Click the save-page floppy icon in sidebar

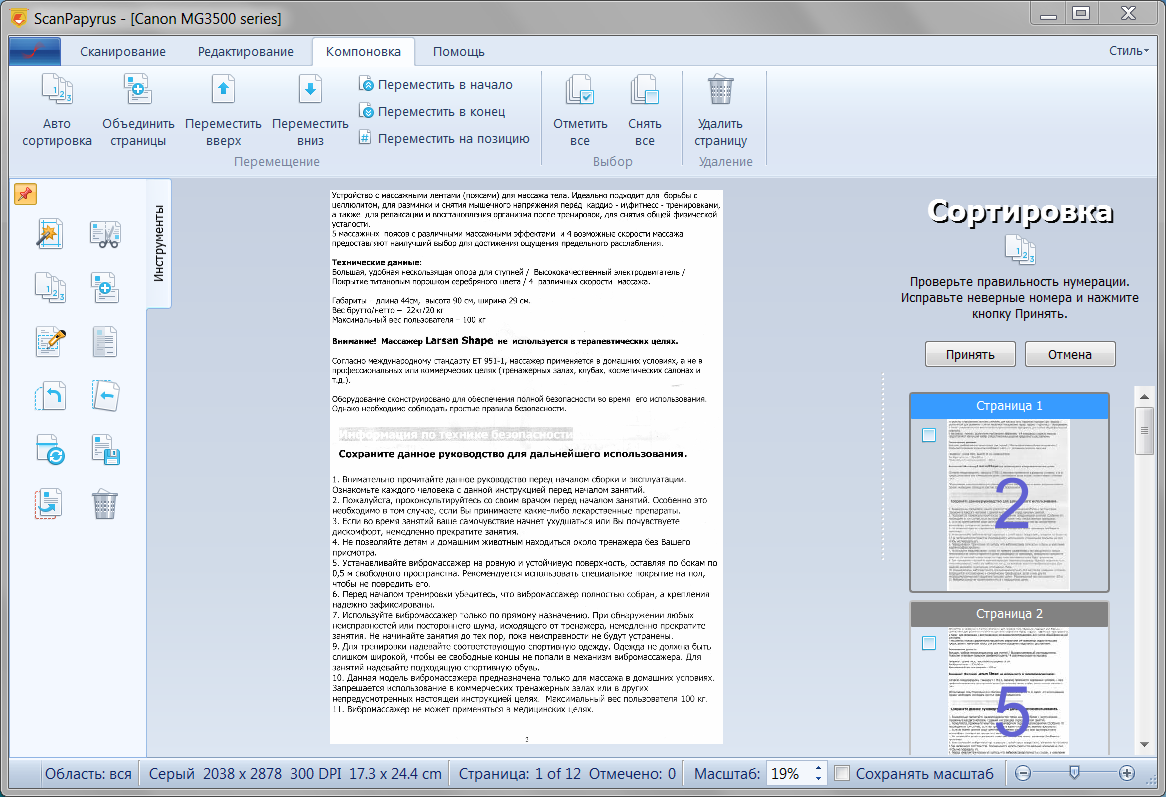point(105,449)
